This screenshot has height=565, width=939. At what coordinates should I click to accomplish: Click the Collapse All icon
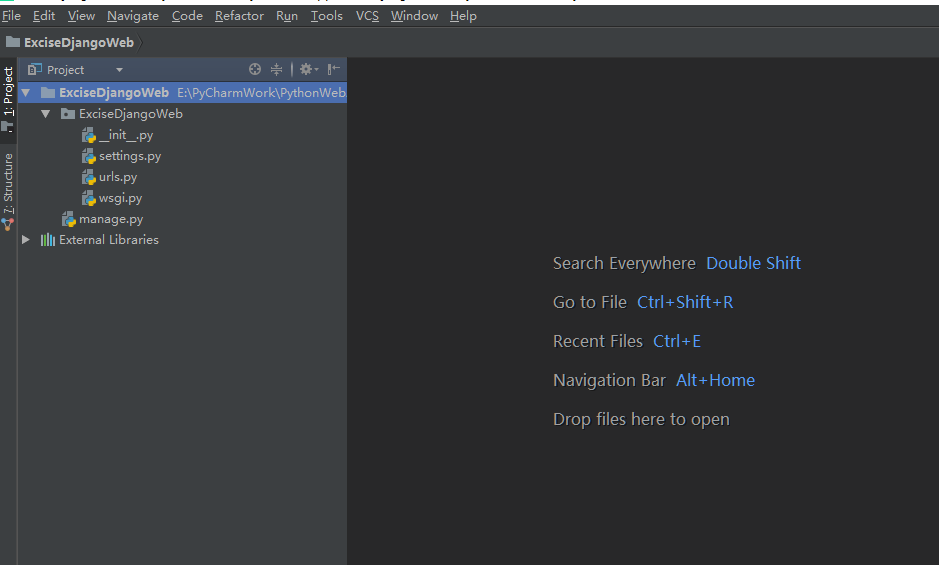[276, 70]
